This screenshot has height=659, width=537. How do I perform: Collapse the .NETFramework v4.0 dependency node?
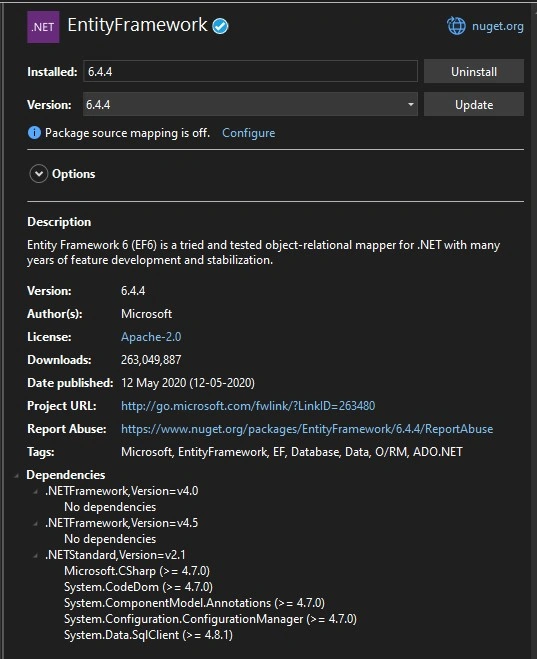click(x=35, y=492)
